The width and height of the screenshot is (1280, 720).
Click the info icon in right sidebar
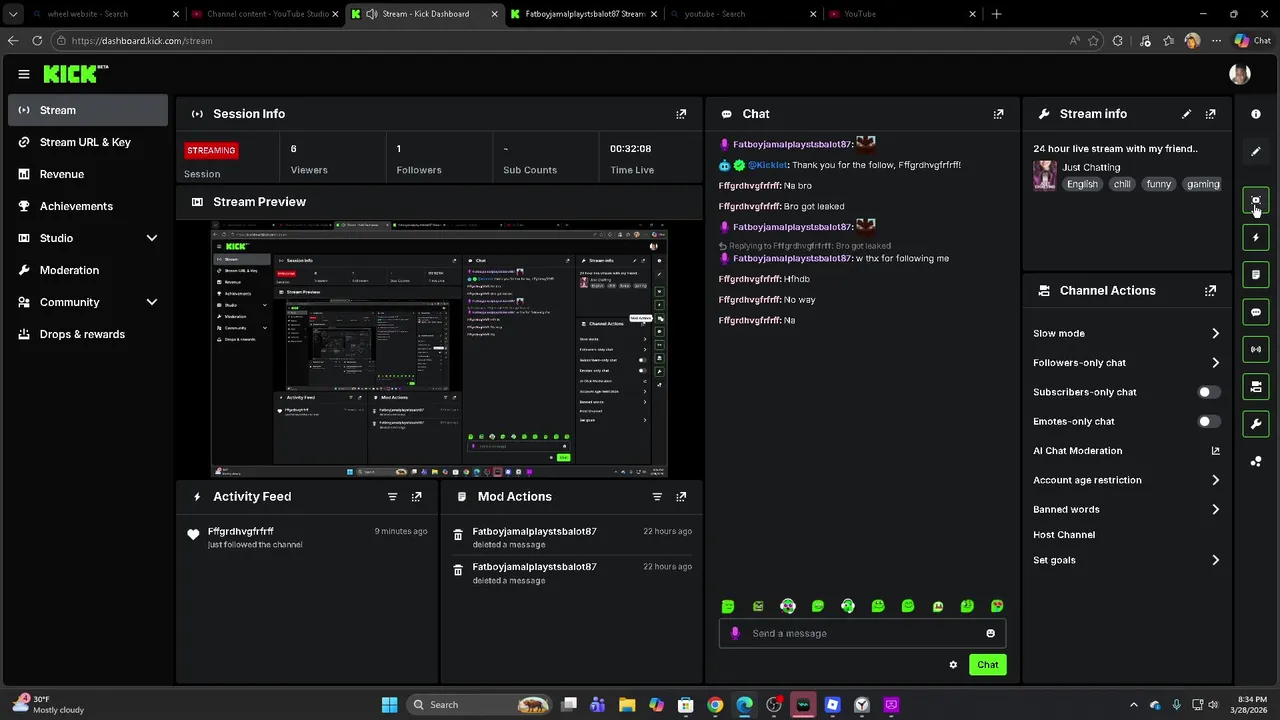(x=1256, y=114)
